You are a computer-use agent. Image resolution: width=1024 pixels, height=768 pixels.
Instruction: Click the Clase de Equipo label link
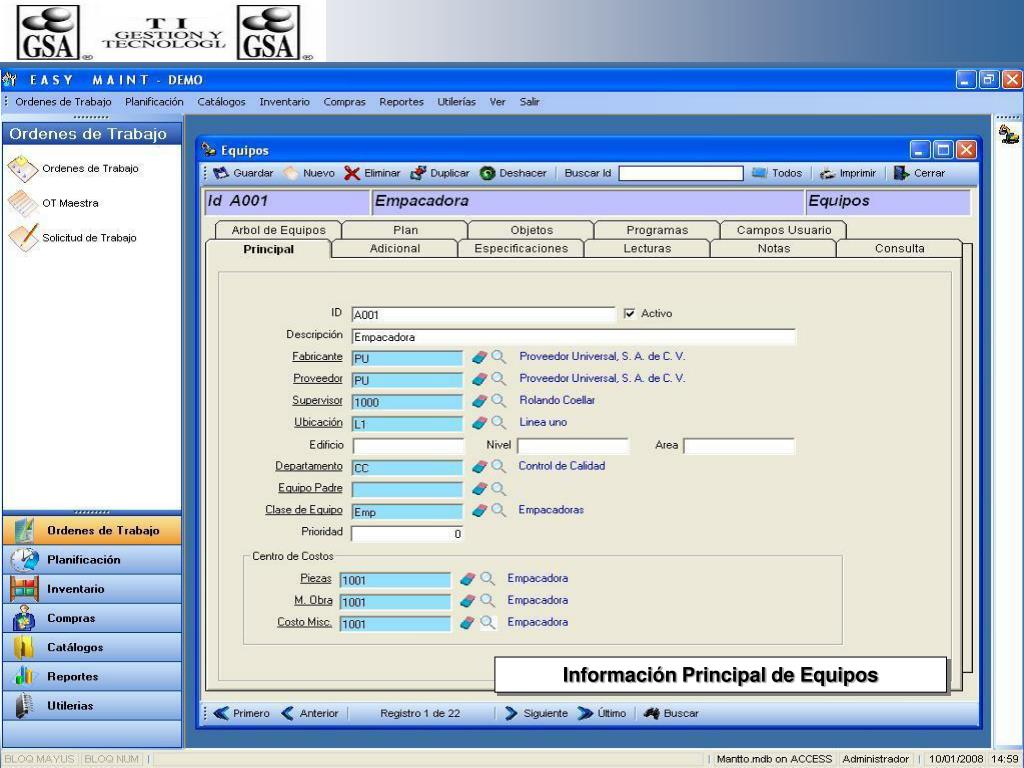[x=304, y=510]
